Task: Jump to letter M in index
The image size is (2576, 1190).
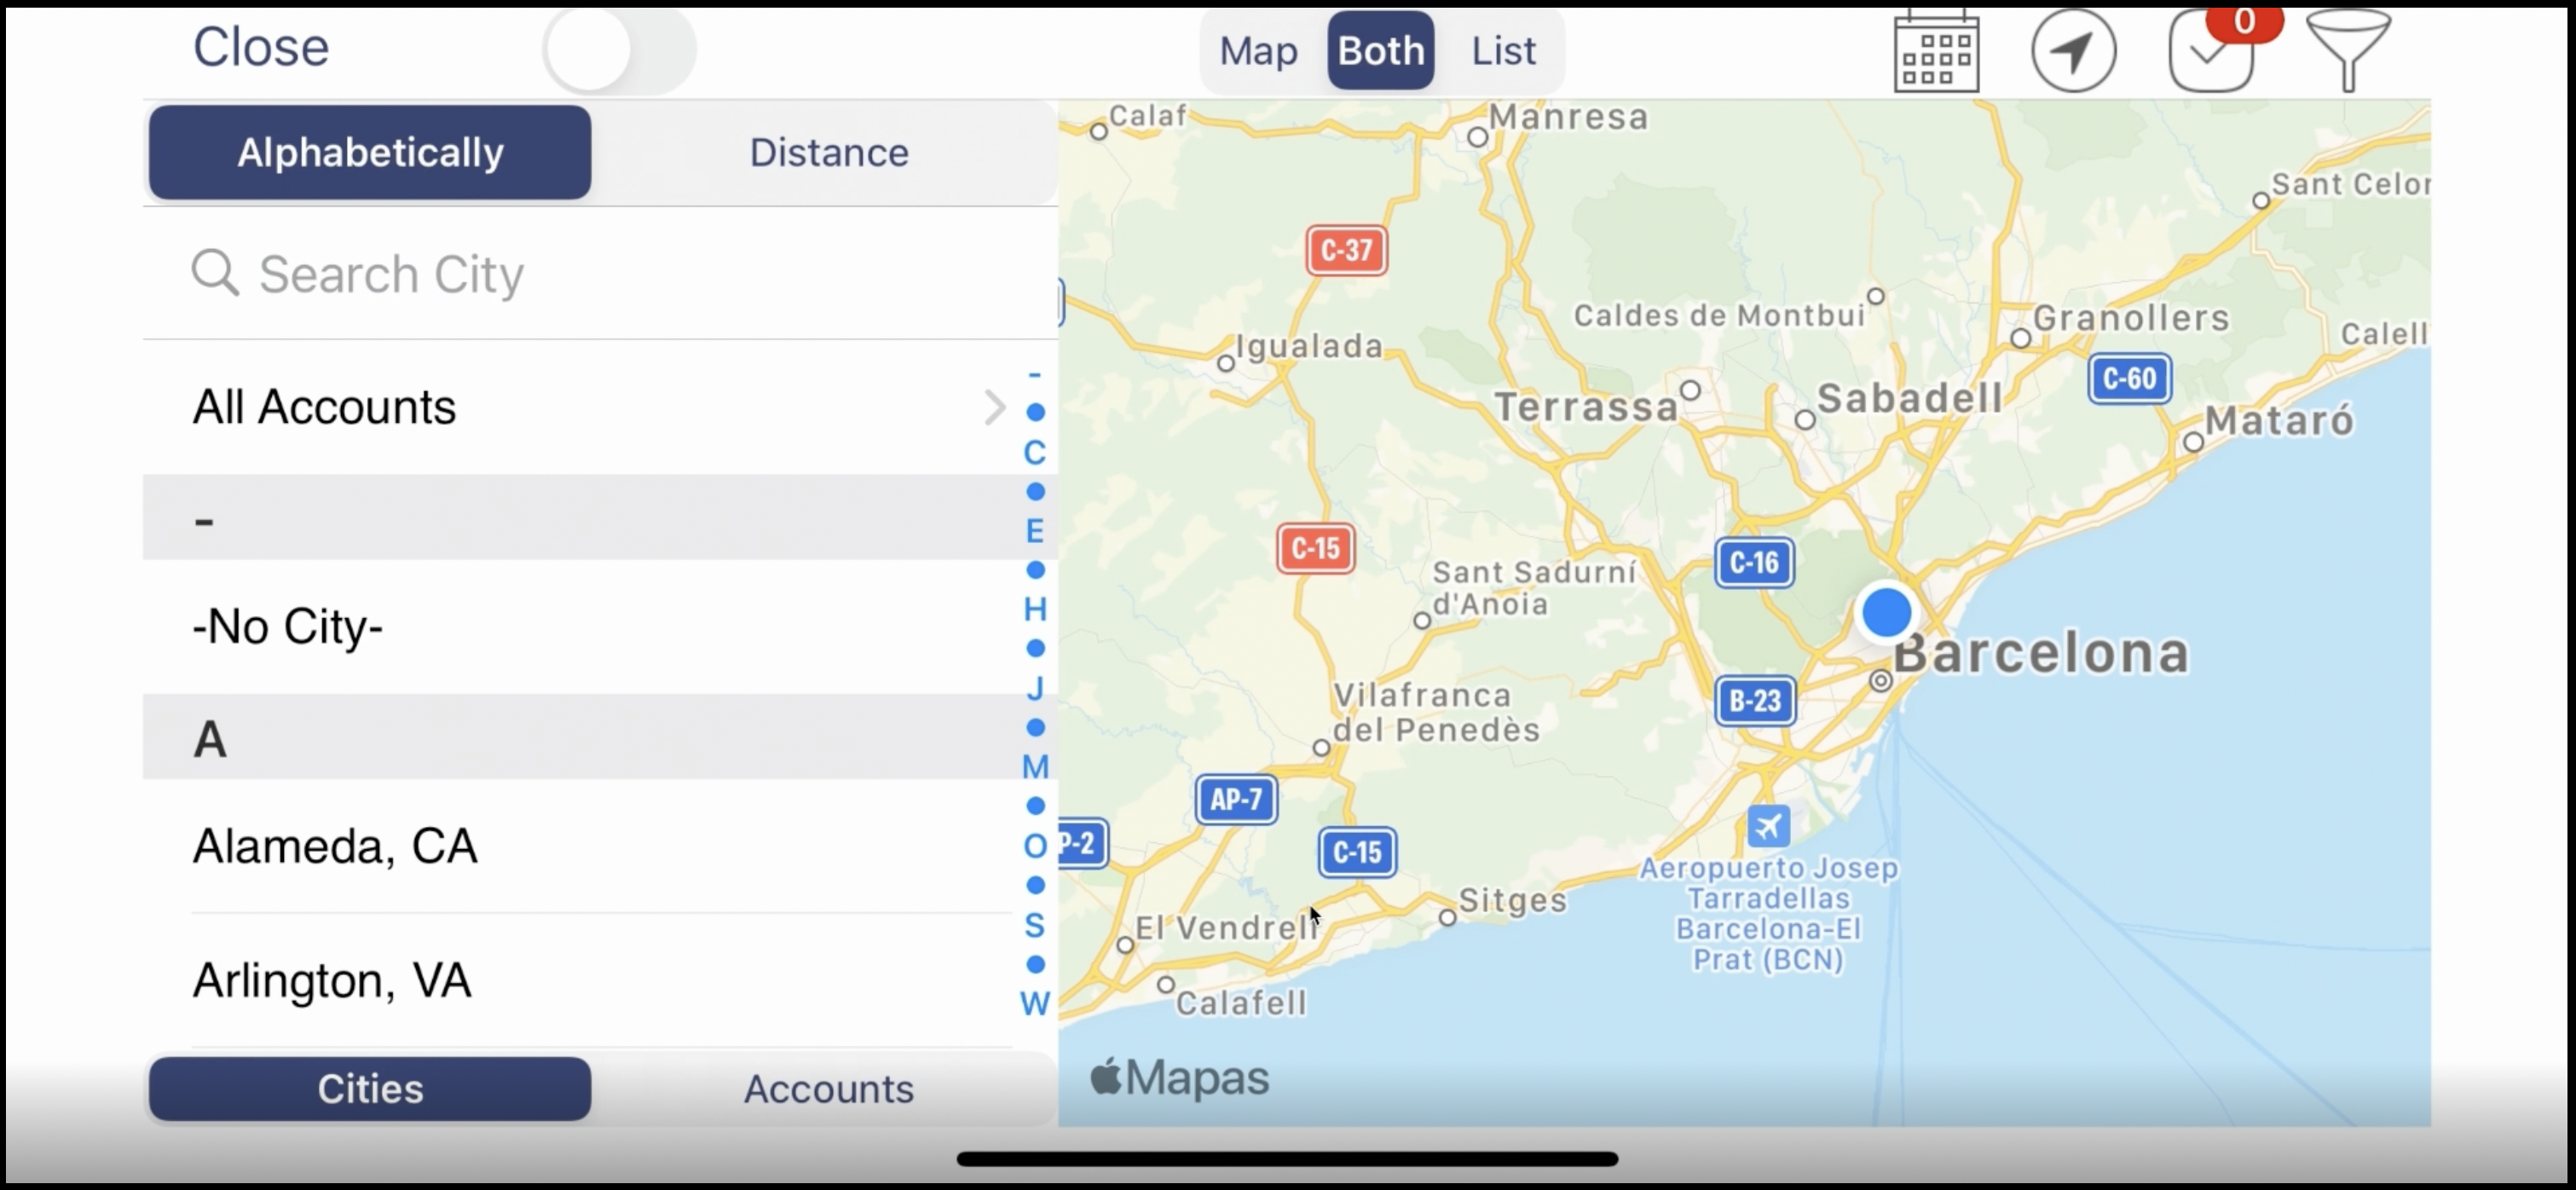Action: pos(1035,767)
